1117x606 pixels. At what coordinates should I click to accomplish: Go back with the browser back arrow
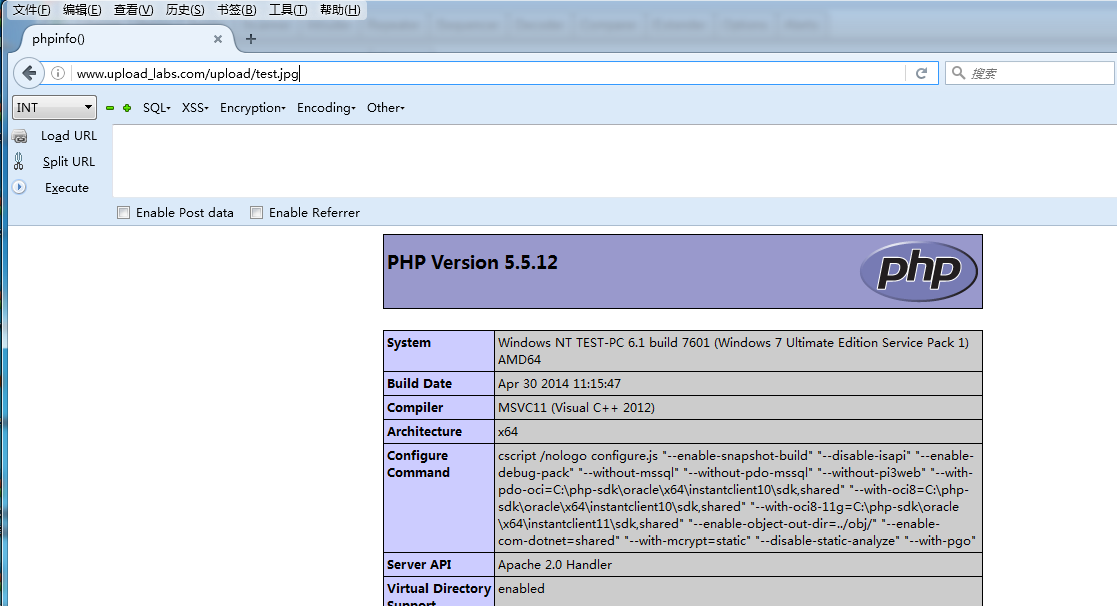click(29, 73)
